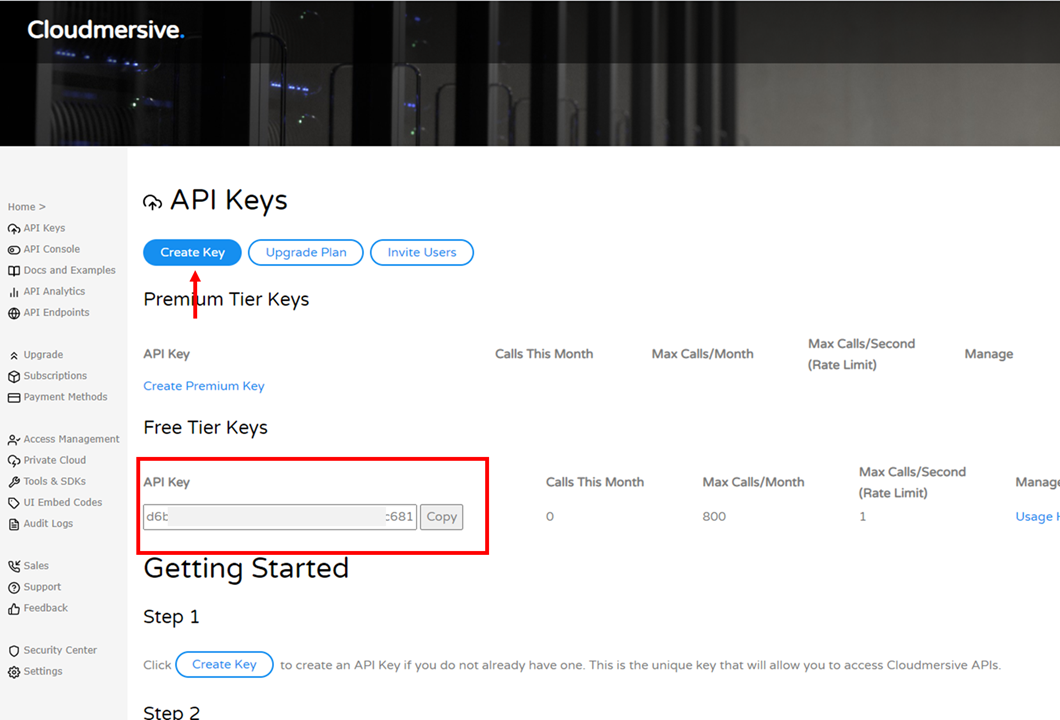The image size is (1060, 720).
Task: Click the Subscriptions box icon
Action: (14, 376)
